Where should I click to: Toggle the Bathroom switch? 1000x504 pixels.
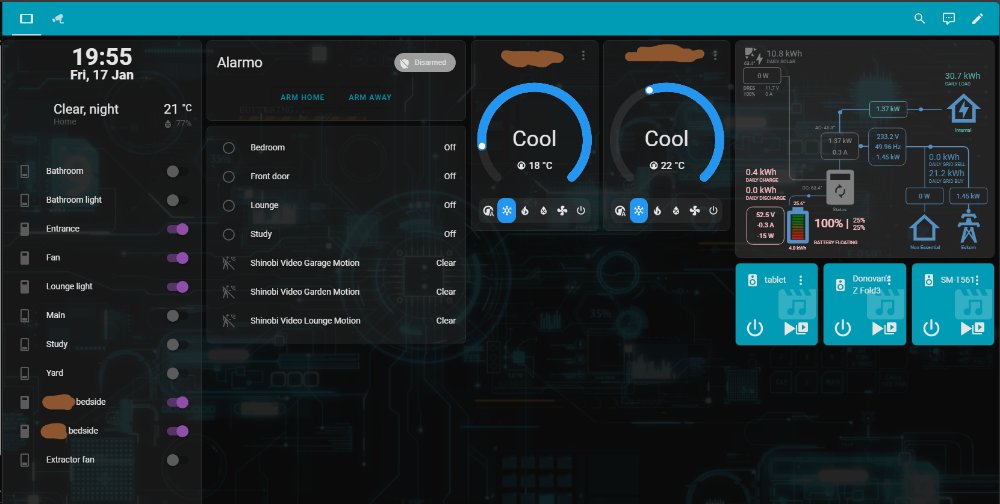click(x=177, y=171)
